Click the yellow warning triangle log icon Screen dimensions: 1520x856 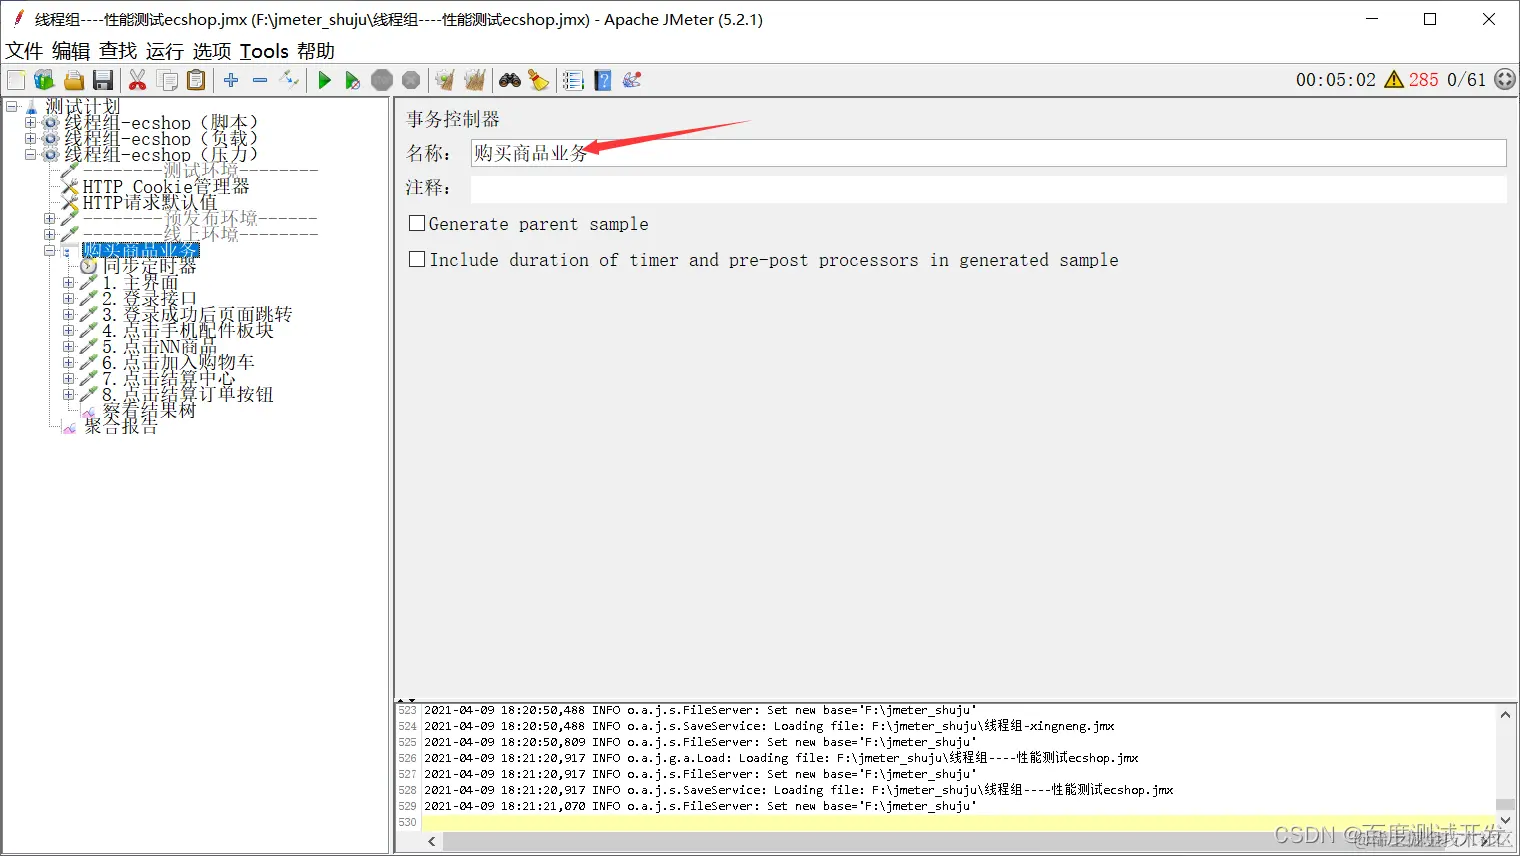[x=1394, y=80]
